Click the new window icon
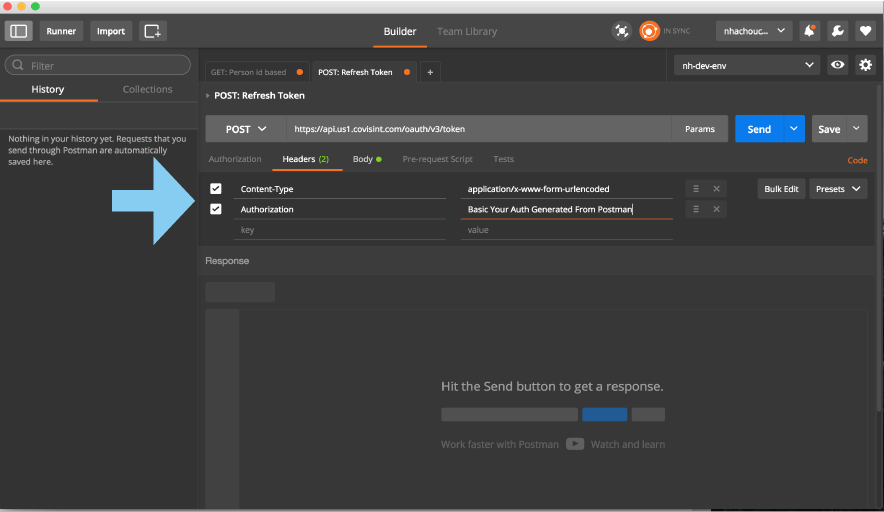Screen dimensions: 884x512 point(152,31)
